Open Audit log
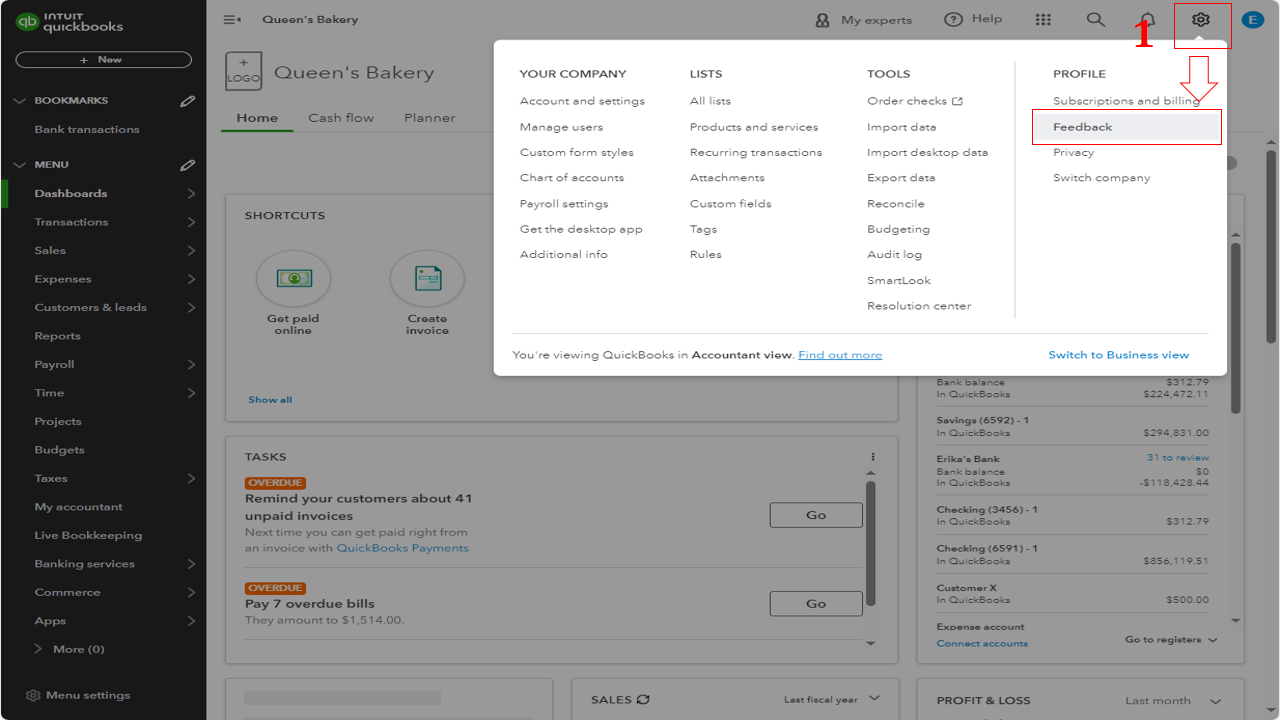This screenshot has width=1280, height=720. point(894,255)
